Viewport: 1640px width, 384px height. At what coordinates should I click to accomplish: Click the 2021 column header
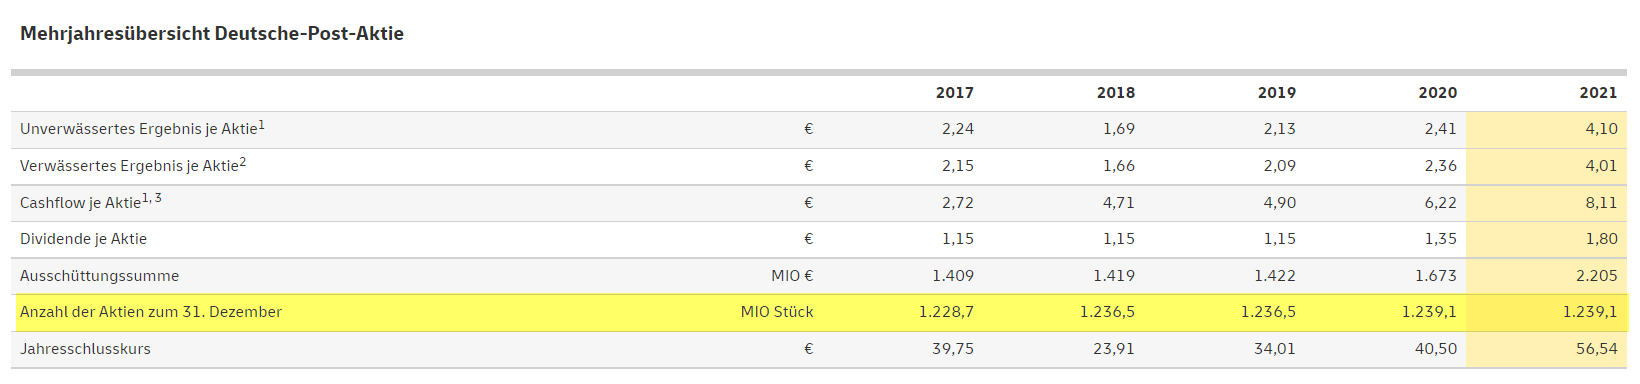click(x=1598, y=93)
